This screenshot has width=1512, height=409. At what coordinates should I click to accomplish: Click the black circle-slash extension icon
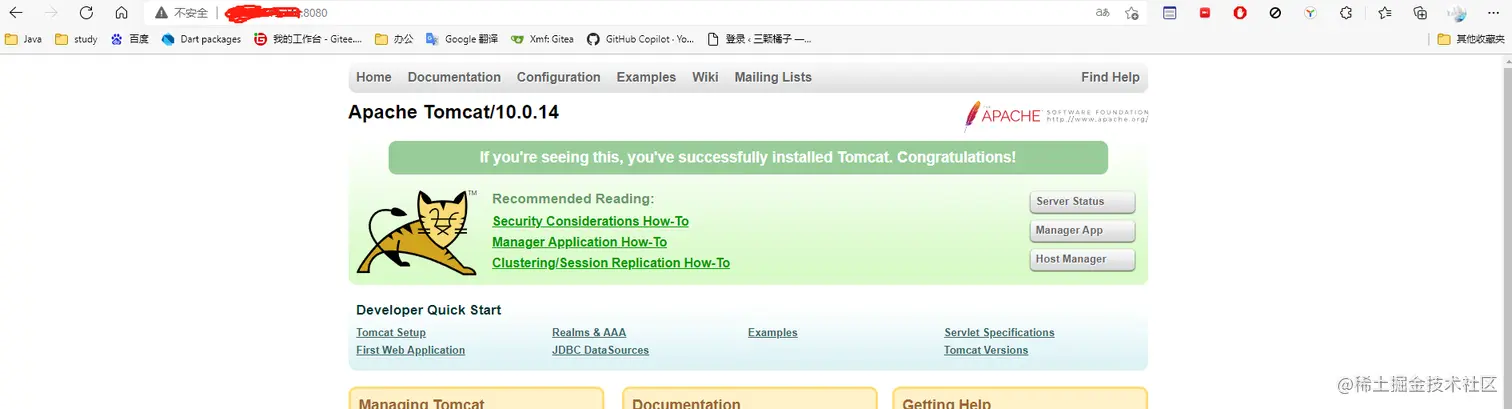click(1275, 13)
